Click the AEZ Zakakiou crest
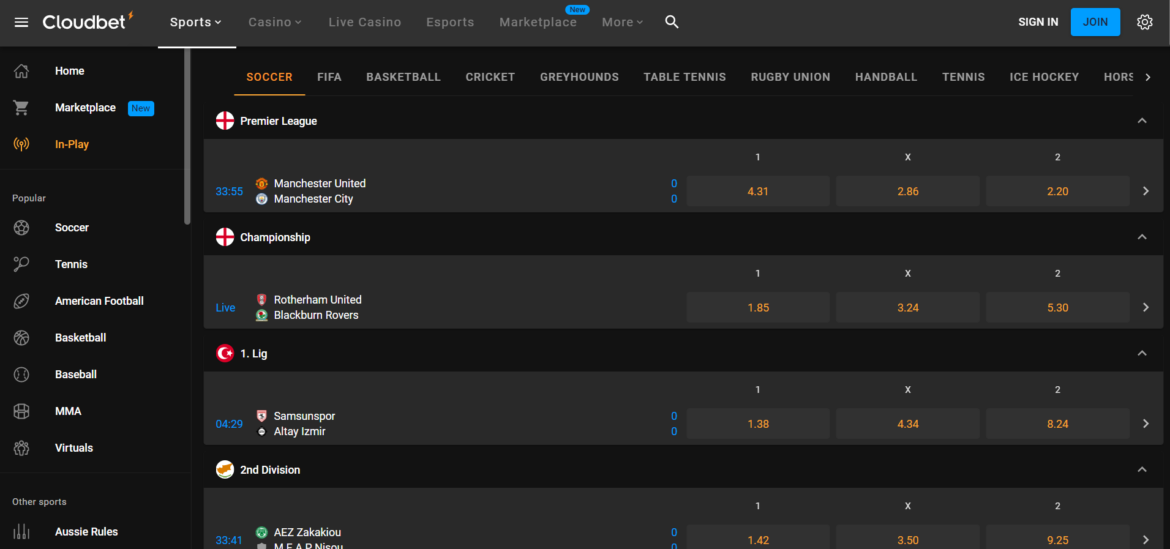This screenshot has height=549, width=1170. tap(262, 533)
